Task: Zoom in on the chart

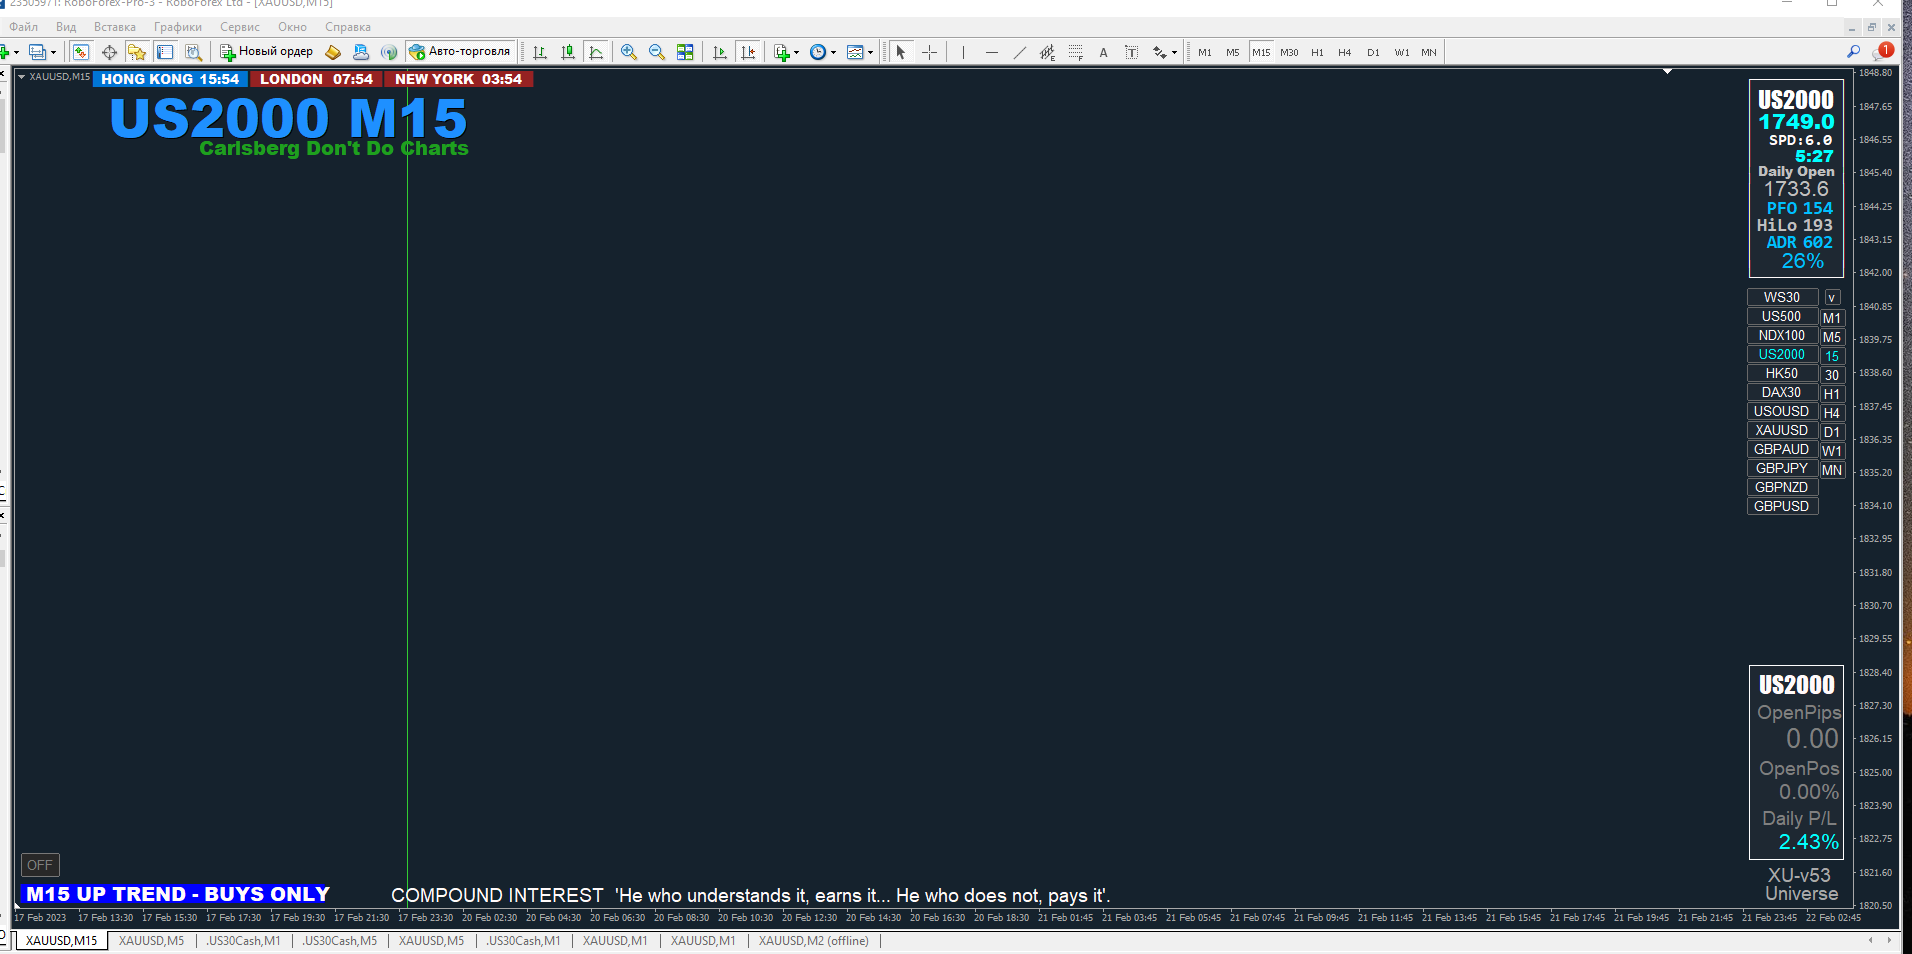Action: click(629, 52)
